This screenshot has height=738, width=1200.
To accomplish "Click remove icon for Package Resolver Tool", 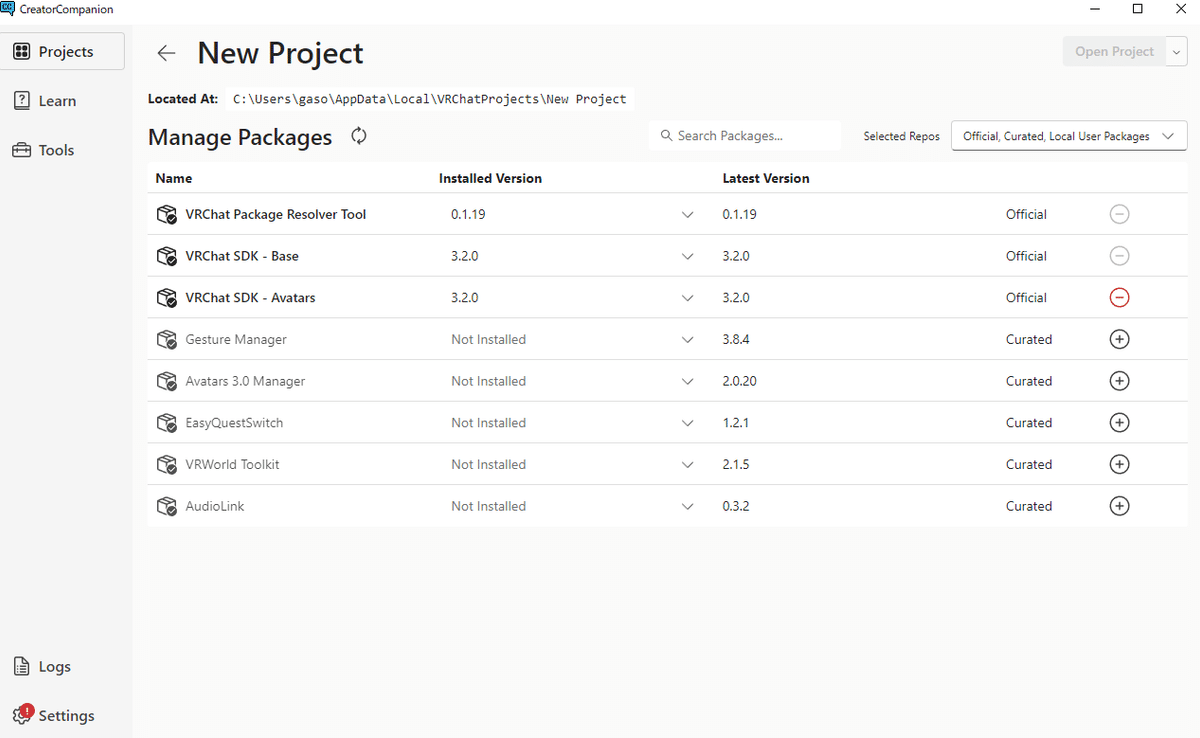I will (1120, 214).
